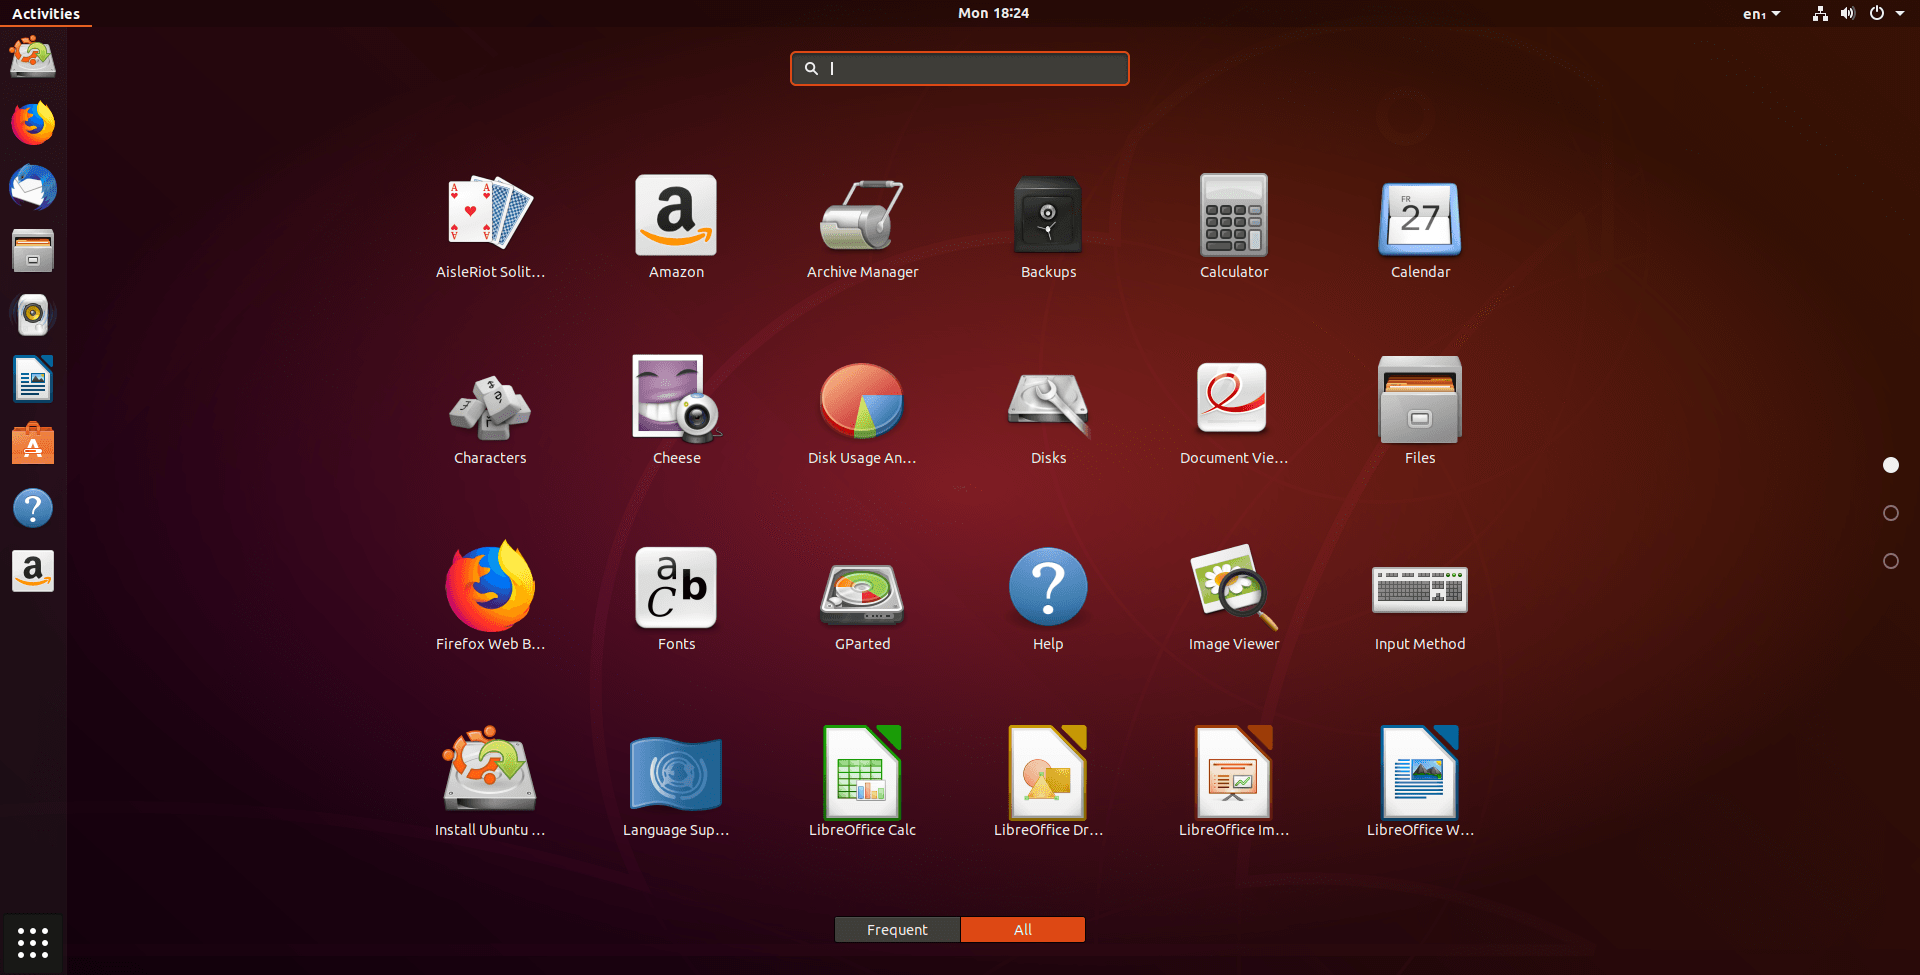This screenshot has height=975, width=1920.
Task: Click the volume icon in the top bar
Action: click(x=1848, y=13)
